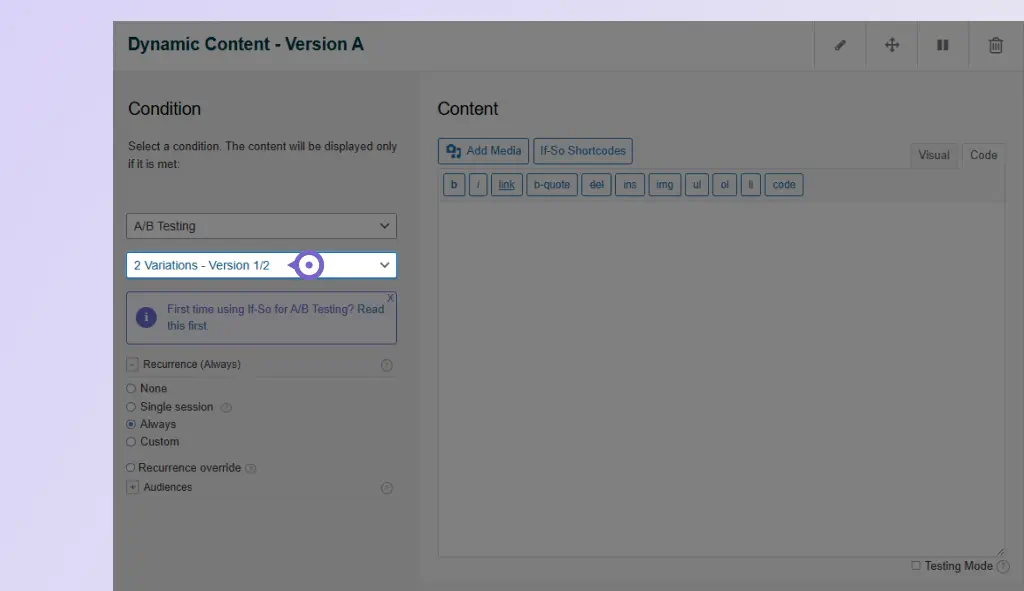1024x591 pixels.
Task: Click the ins formatting button
Action: pos(630,185)
